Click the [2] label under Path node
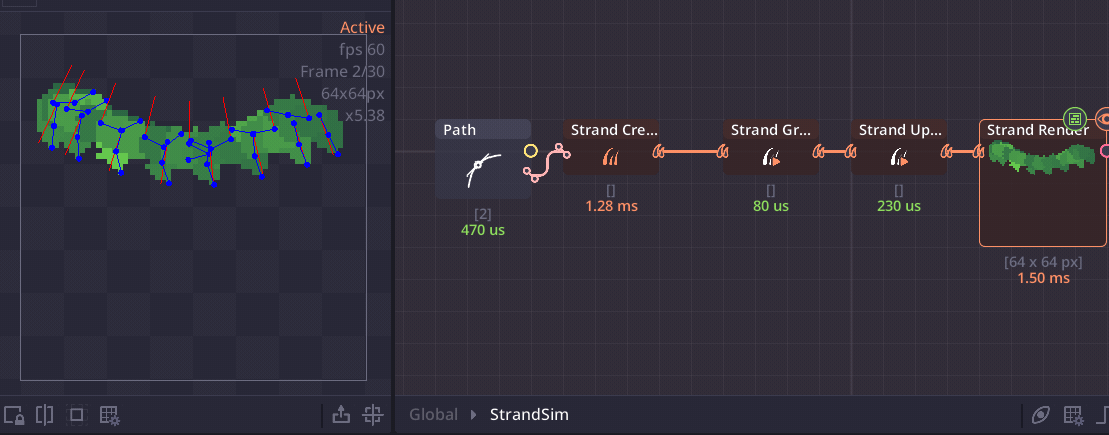 coord(482,214)
